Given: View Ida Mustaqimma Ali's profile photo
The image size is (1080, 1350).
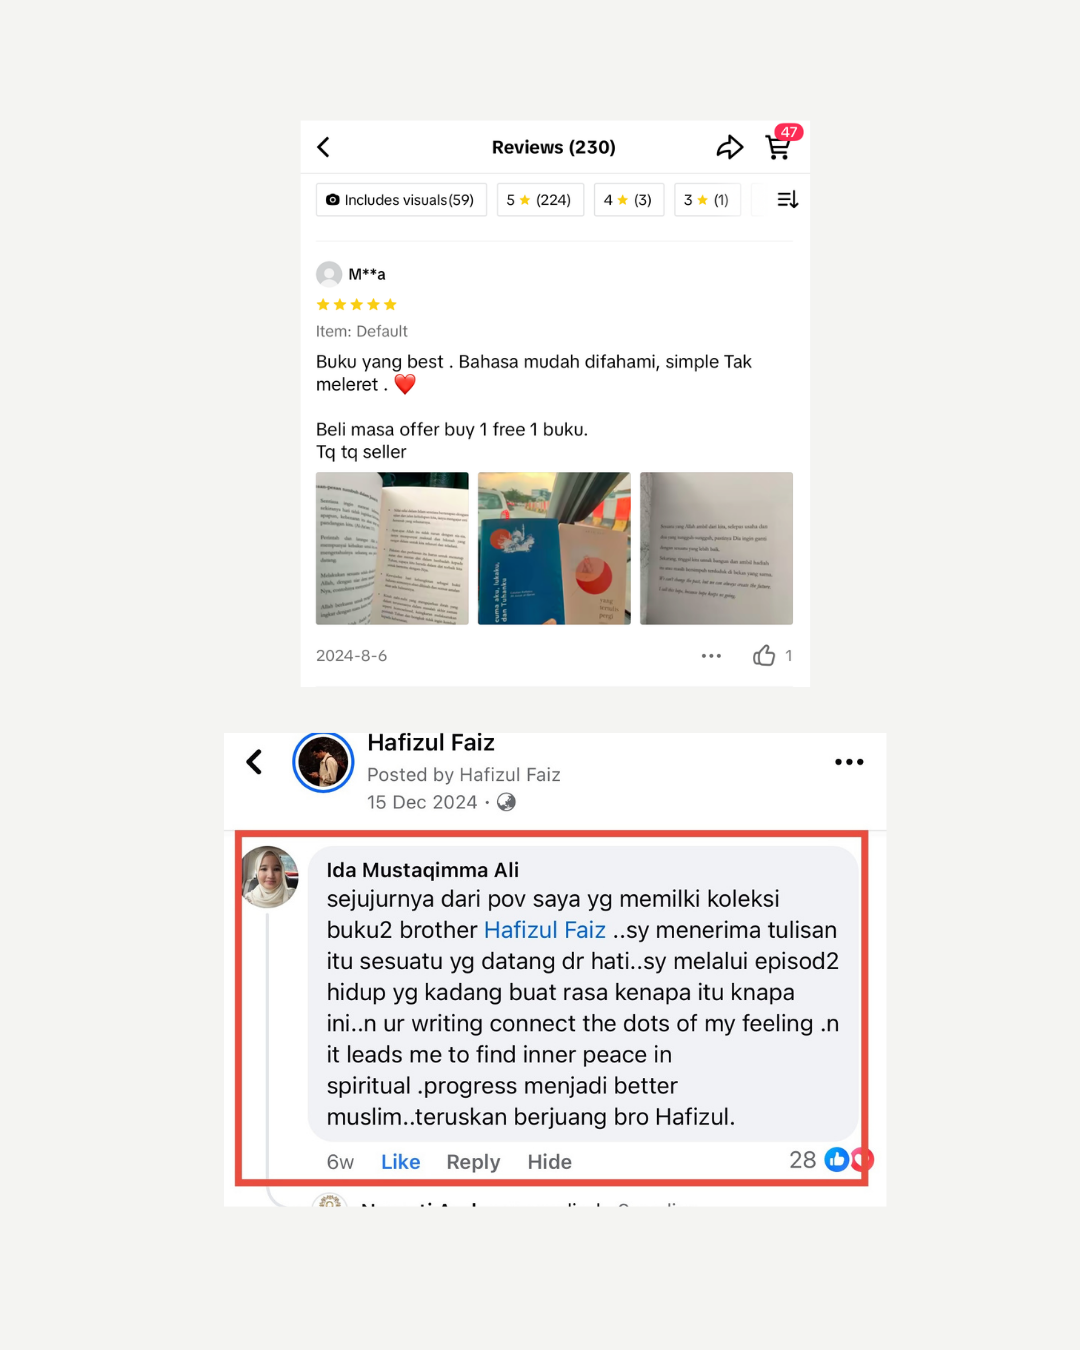Looking at the screenshot, I should [x=269, y=877].
